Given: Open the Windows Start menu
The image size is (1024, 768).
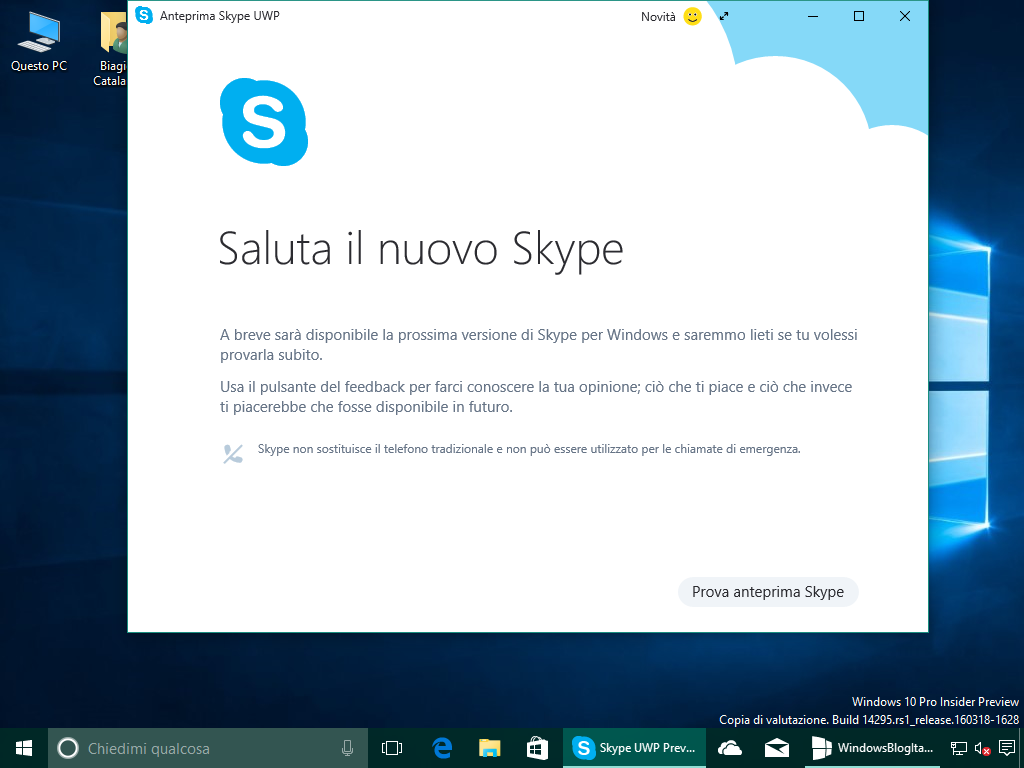Looking at the screenshot, I should (24, 748).
